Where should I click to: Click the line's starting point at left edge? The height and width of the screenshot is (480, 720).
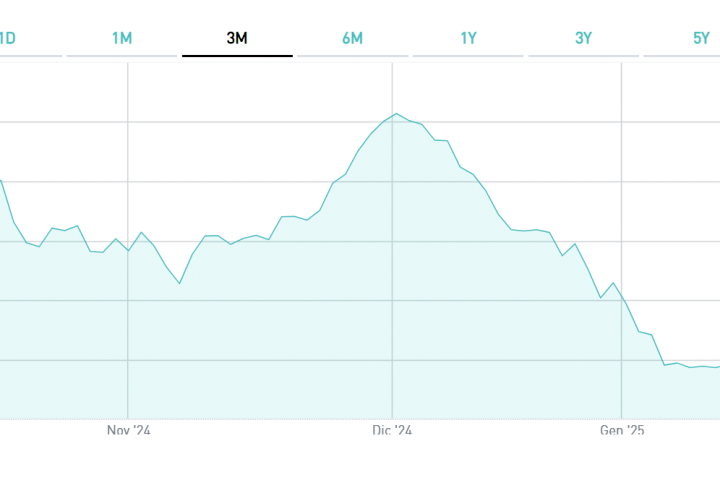pos(2,181)
